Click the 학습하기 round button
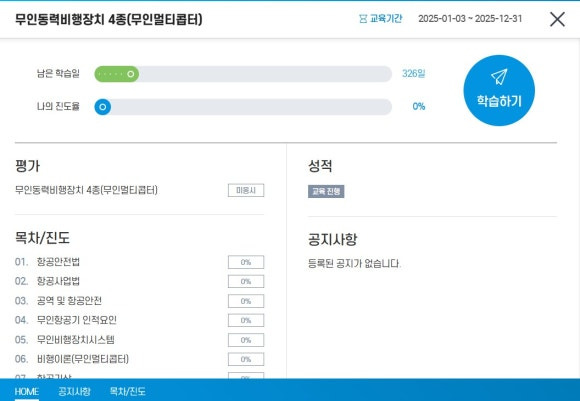Screen dimensions: 580x401 [x=499, y=91]
